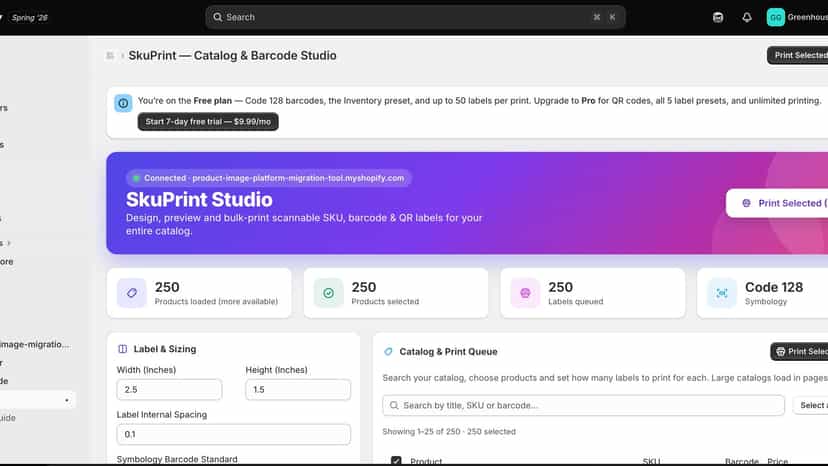Click the SKU column header
The height and width of the screenshot is (466, 828).
[x=651, y=461]
